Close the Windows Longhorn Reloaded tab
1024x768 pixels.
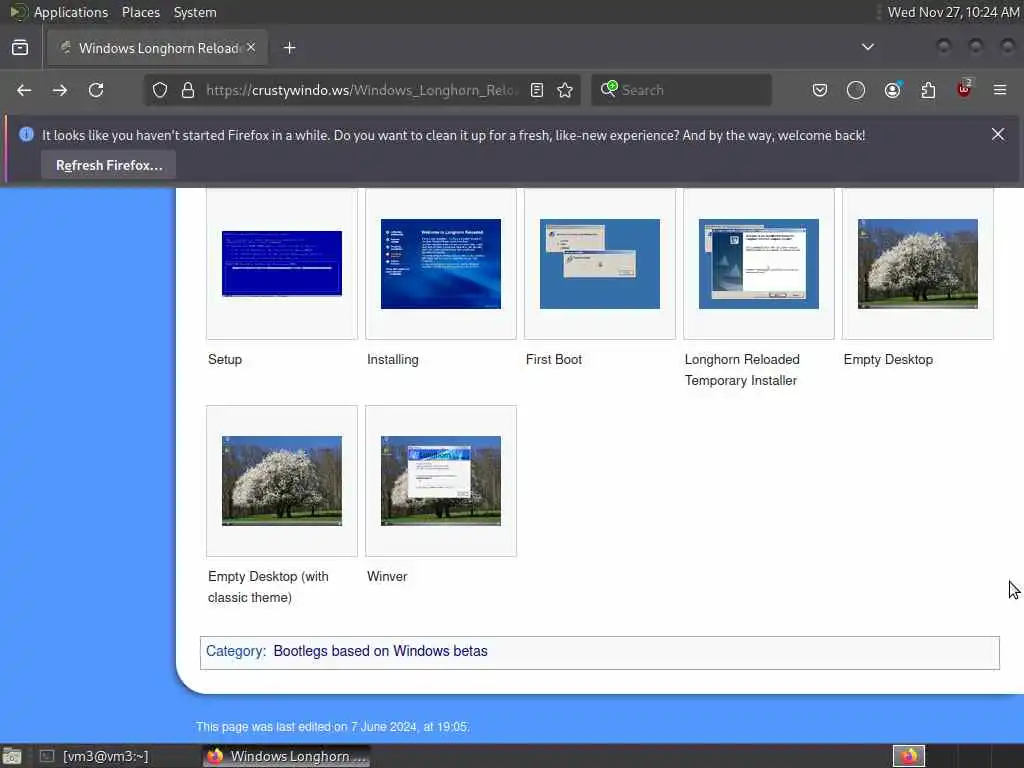[x=251, y=47]
